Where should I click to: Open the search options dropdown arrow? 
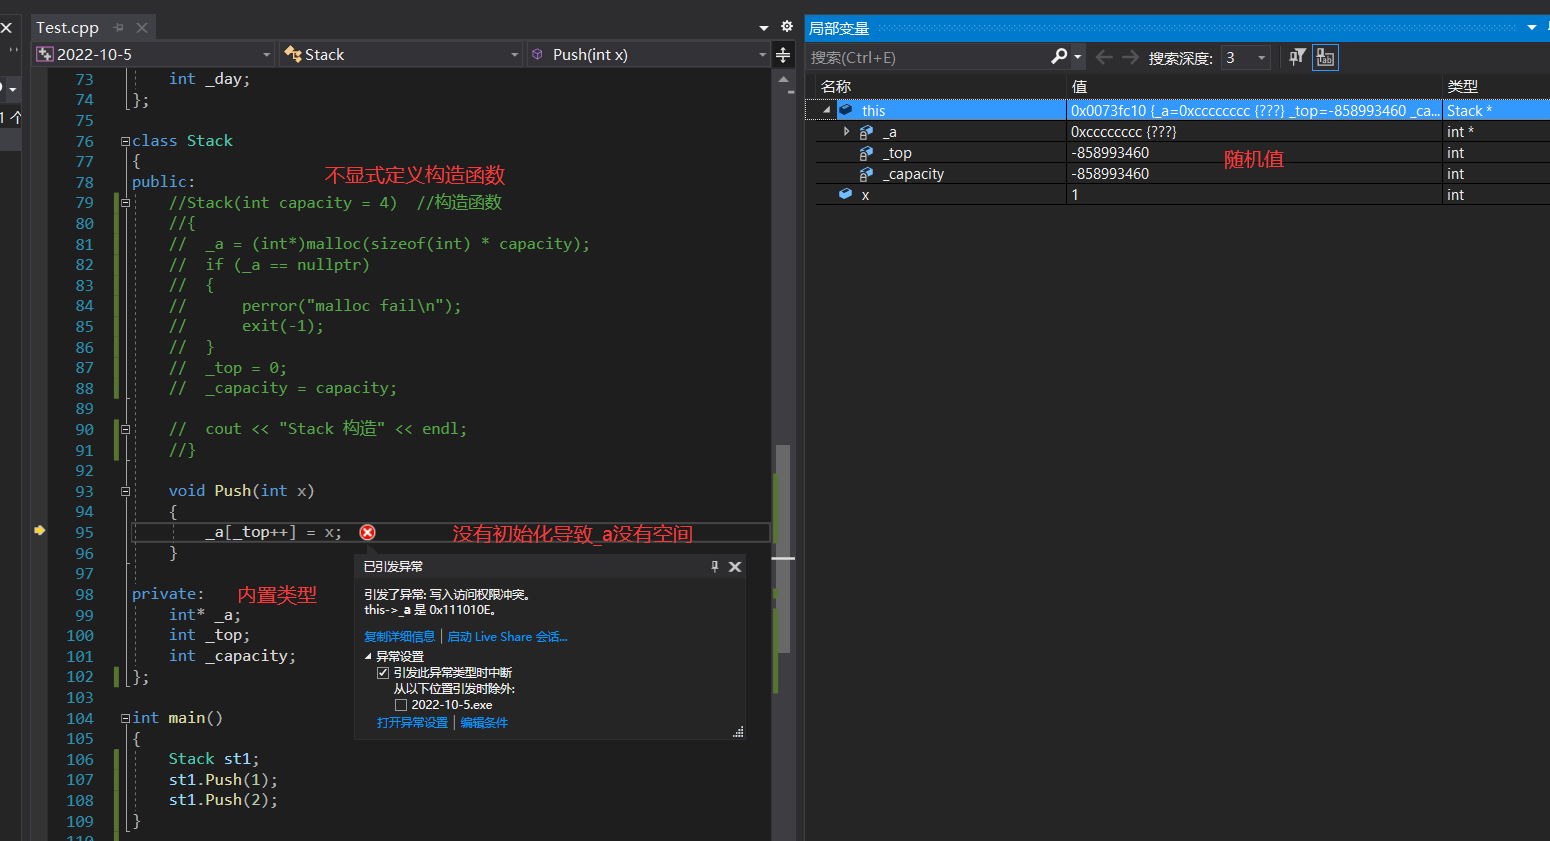[x=1078, y=58]
